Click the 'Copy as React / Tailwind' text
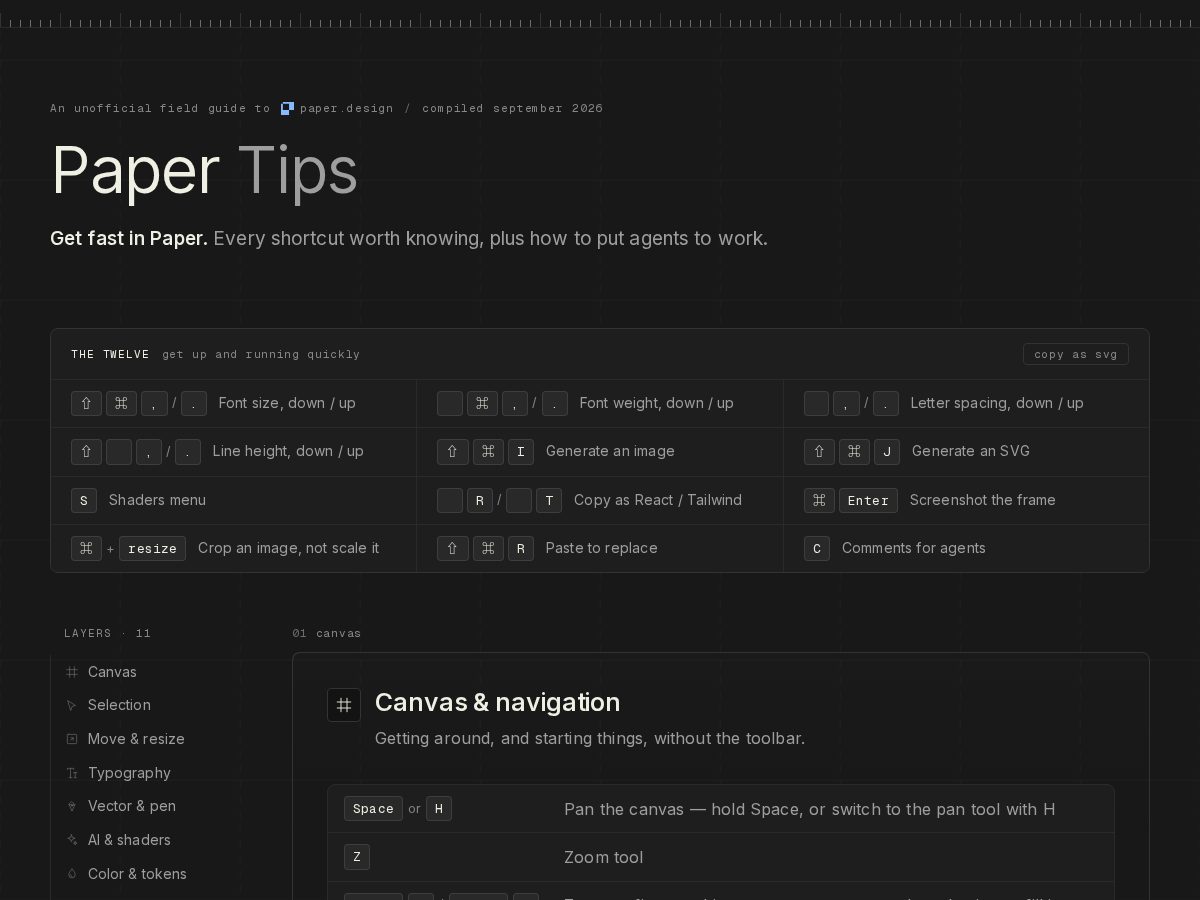Screen dimensions: 1200x900 coord(658,500)
